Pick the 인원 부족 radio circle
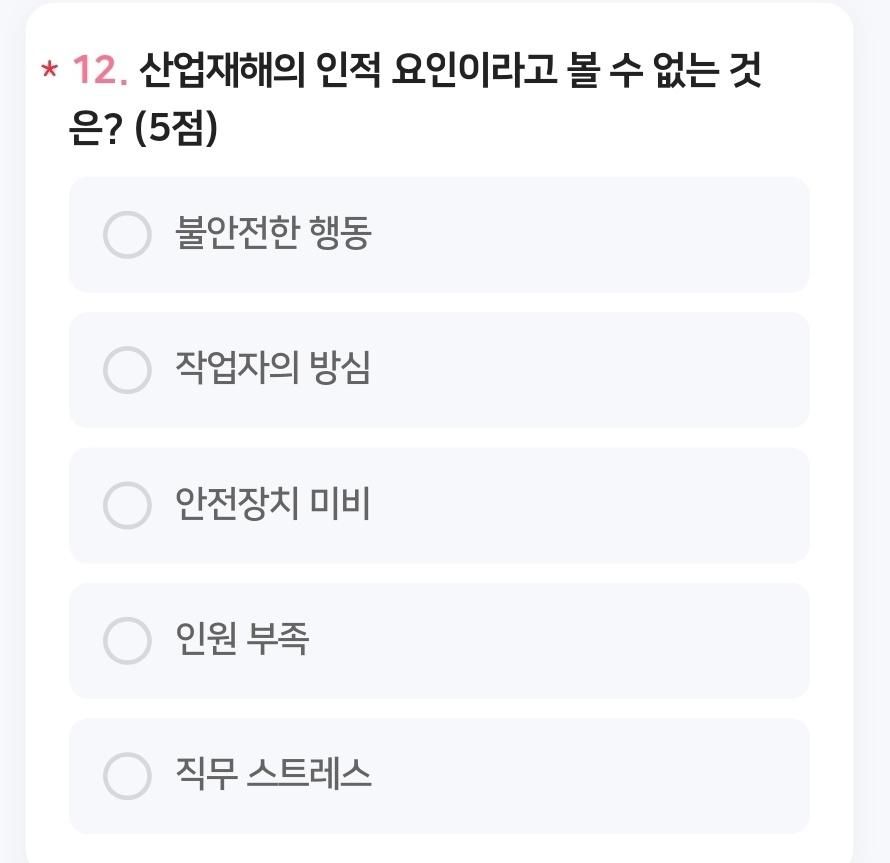 point(127,640)
